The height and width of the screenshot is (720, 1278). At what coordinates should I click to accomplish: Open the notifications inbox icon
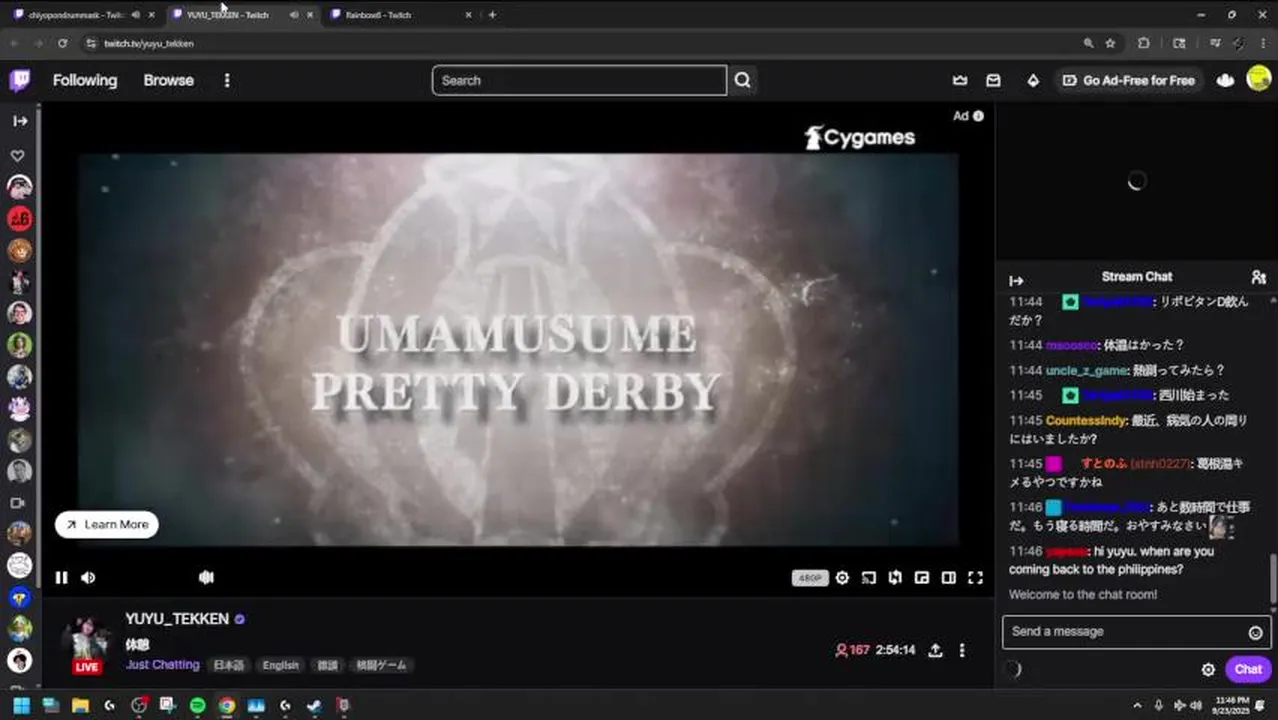click(x=993, y=80)
